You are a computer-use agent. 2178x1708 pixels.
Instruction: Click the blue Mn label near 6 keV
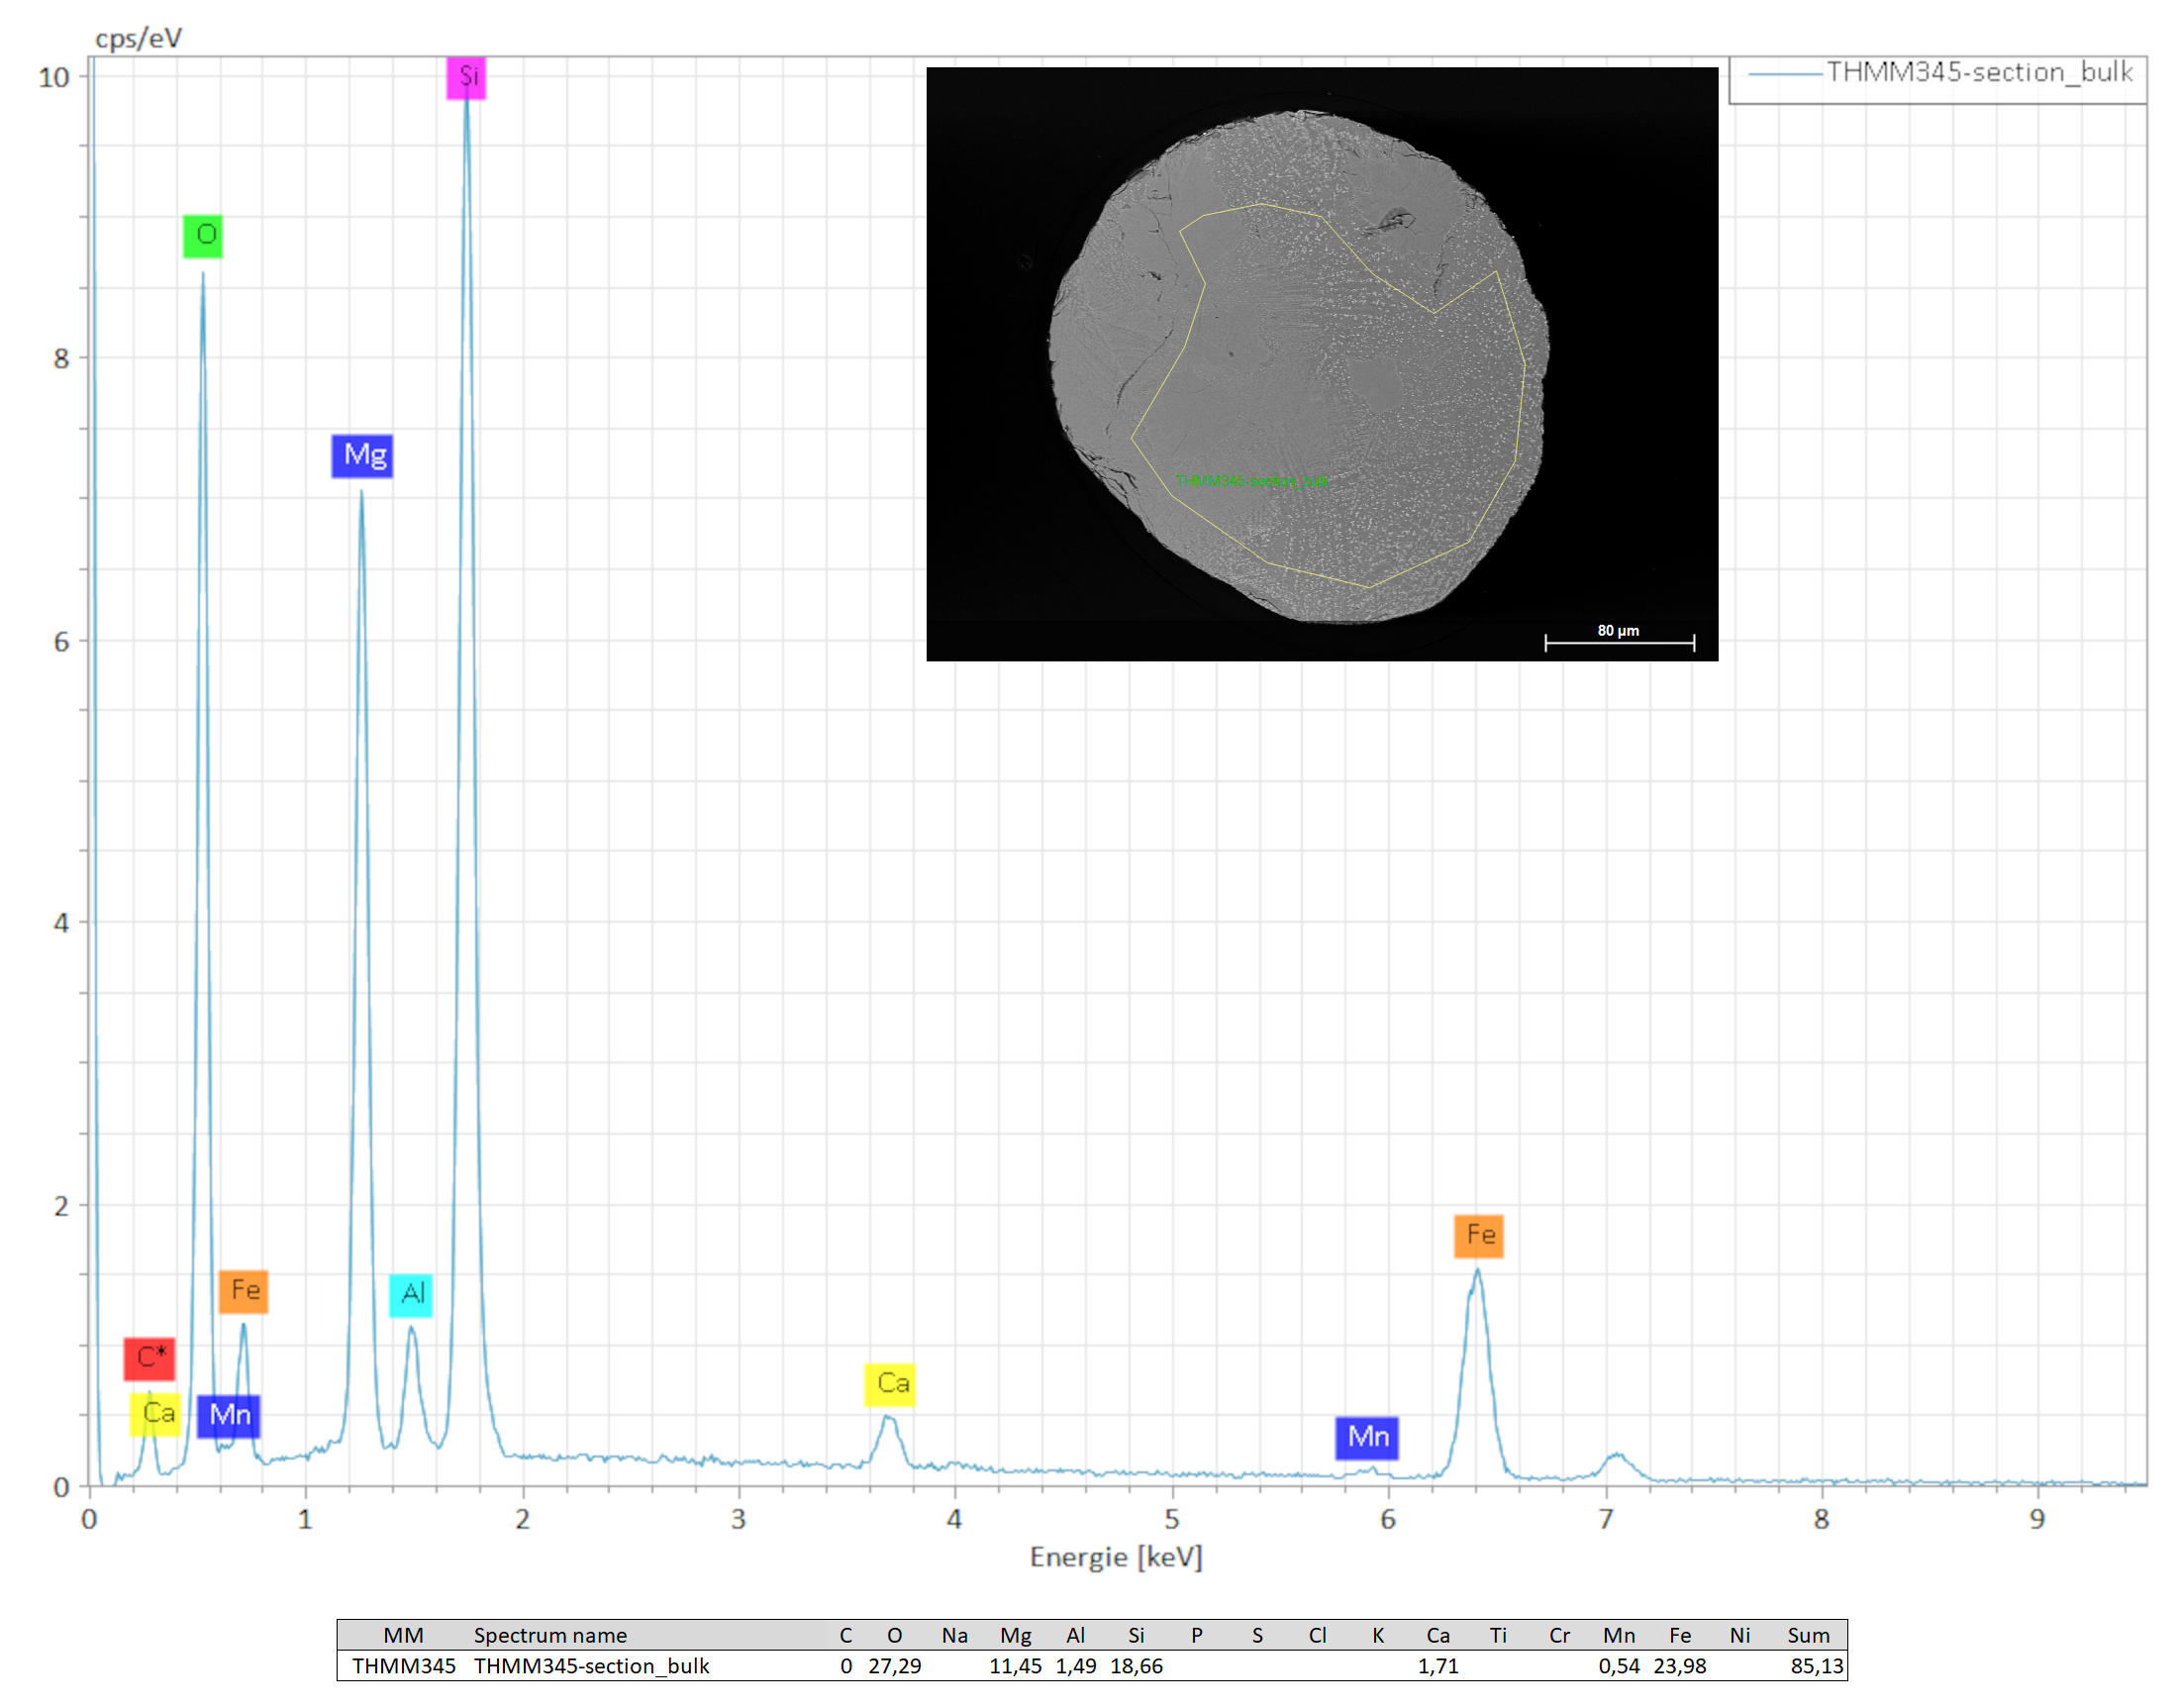[1367, 1438]
